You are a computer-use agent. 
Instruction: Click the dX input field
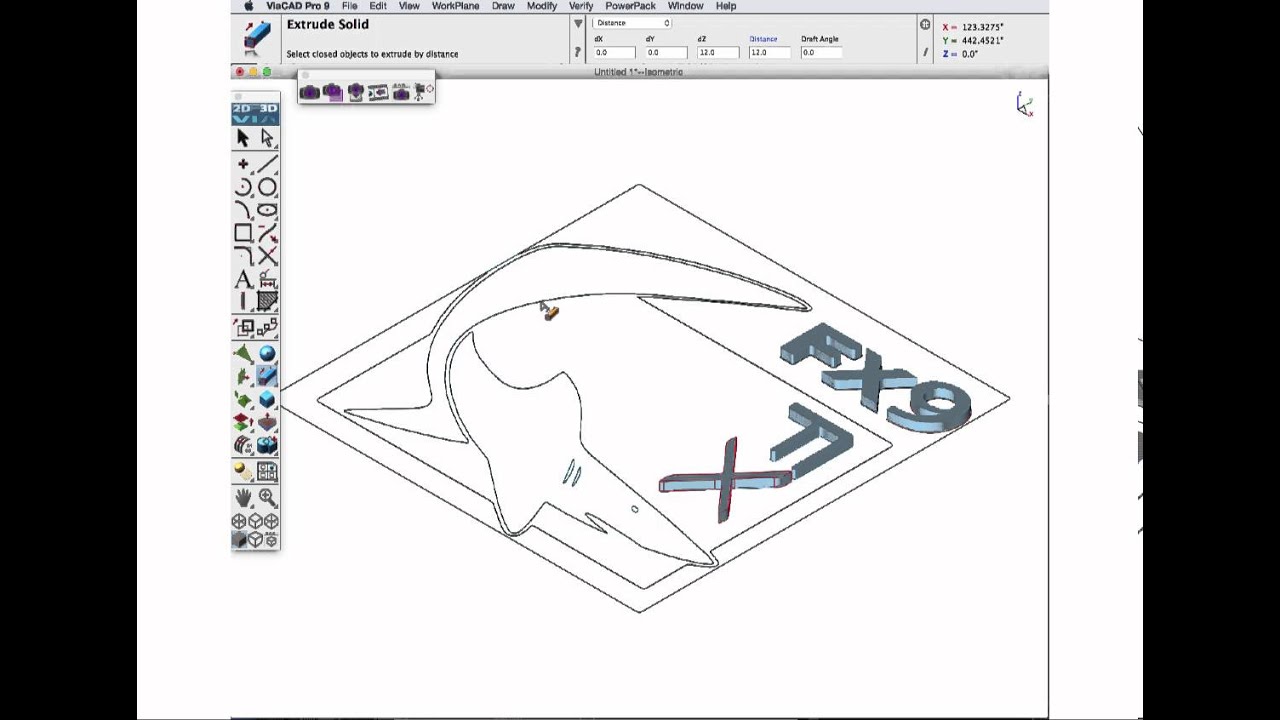pos(614,53)
